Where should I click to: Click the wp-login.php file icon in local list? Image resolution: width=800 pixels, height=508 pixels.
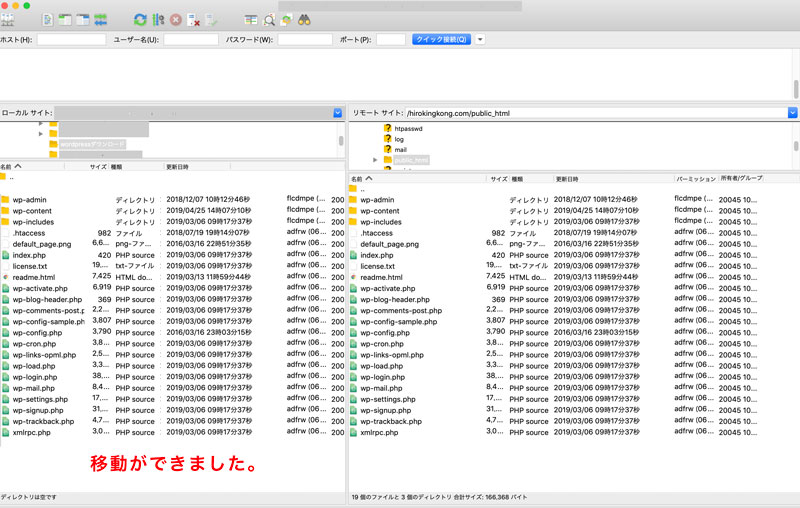pos(5,377)
